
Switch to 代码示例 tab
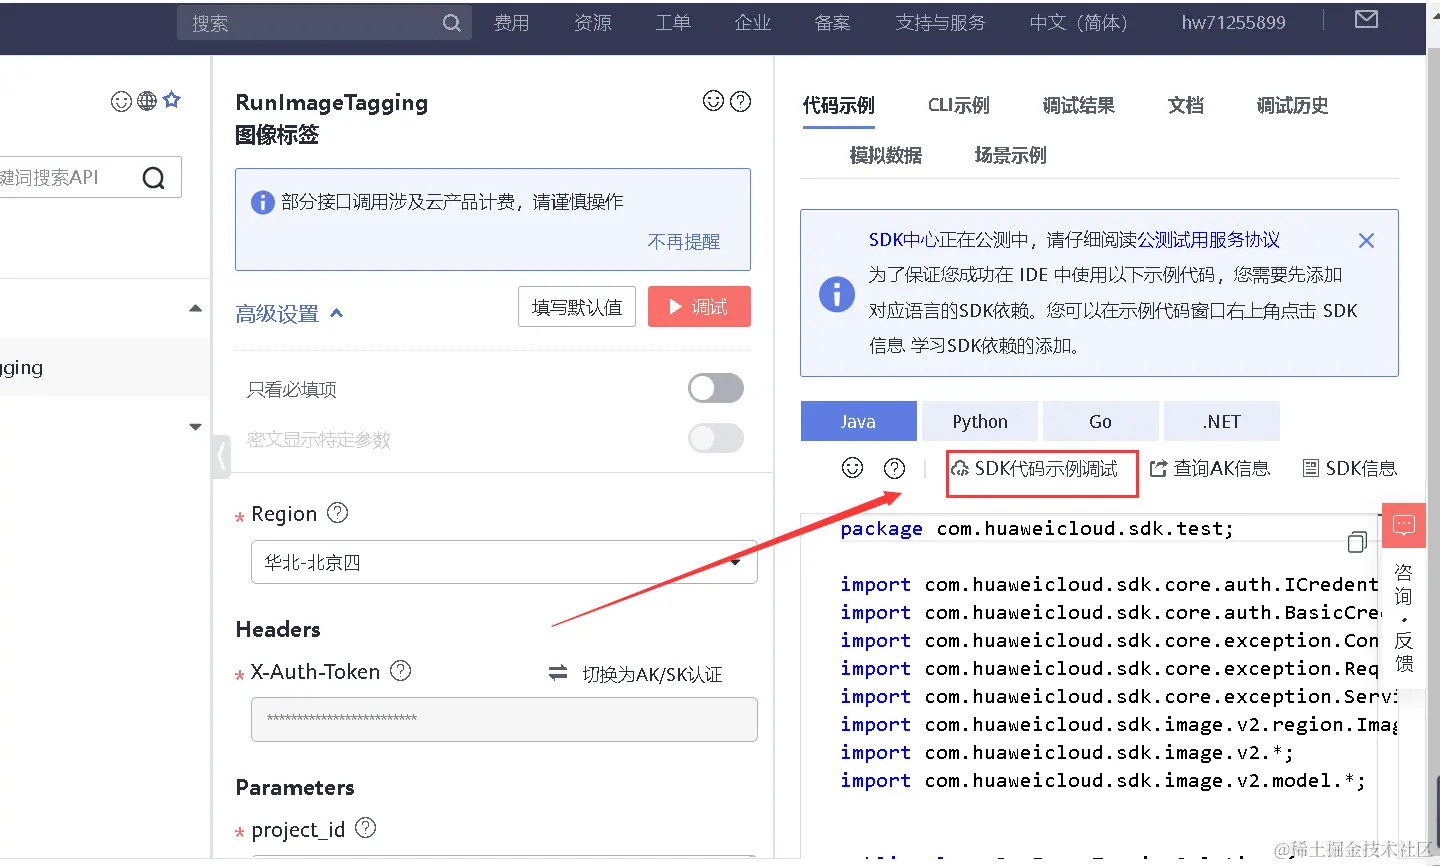point(838,106)
